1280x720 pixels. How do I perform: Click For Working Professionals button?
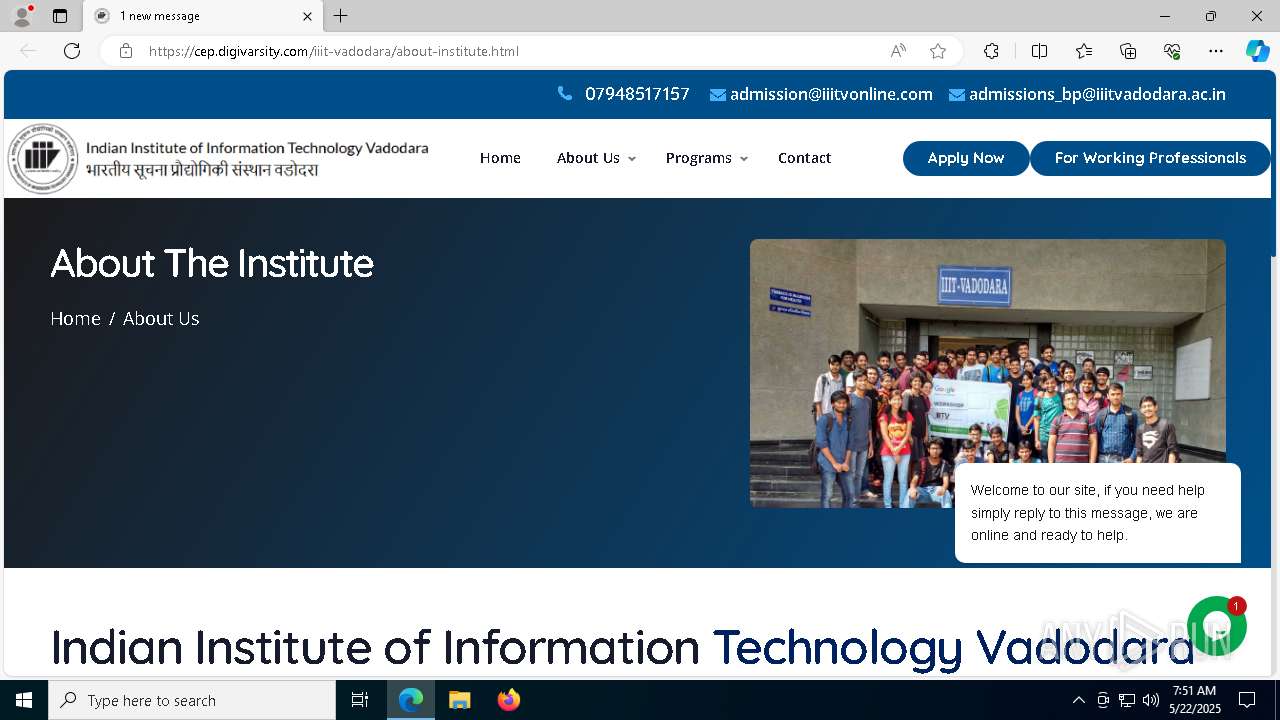[x=1150, y=158]
